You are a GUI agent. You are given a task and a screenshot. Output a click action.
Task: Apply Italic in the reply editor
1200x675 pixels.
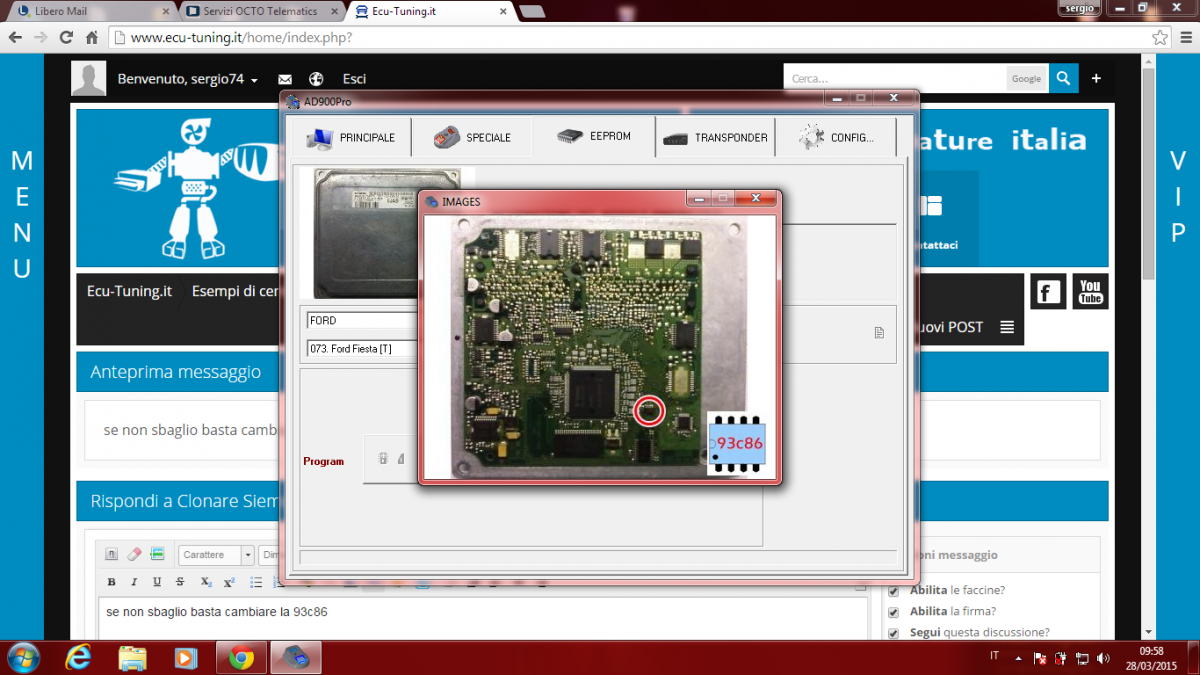coord(134,582)
